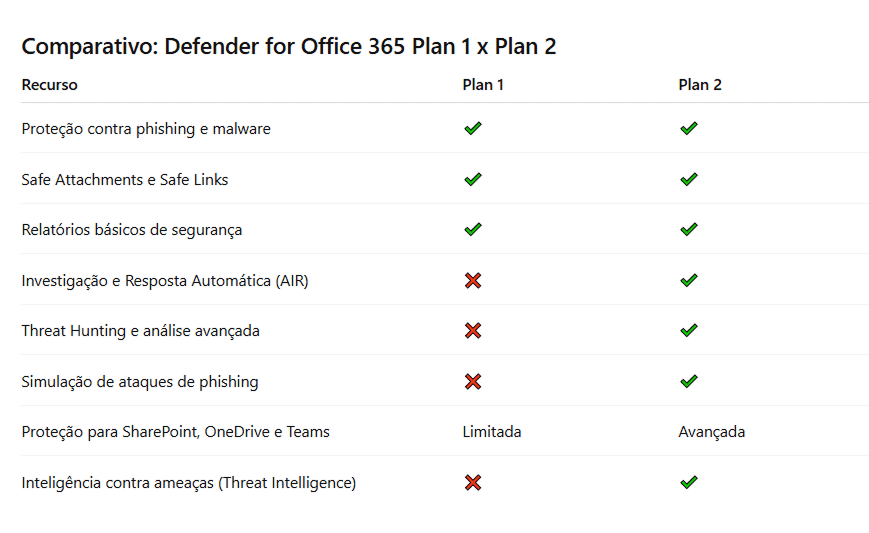This screenshot has width=869, height=533.
Task: Click Plan 1 checkmark for Safe Attachments row
Action: click(x=473, y=180)
